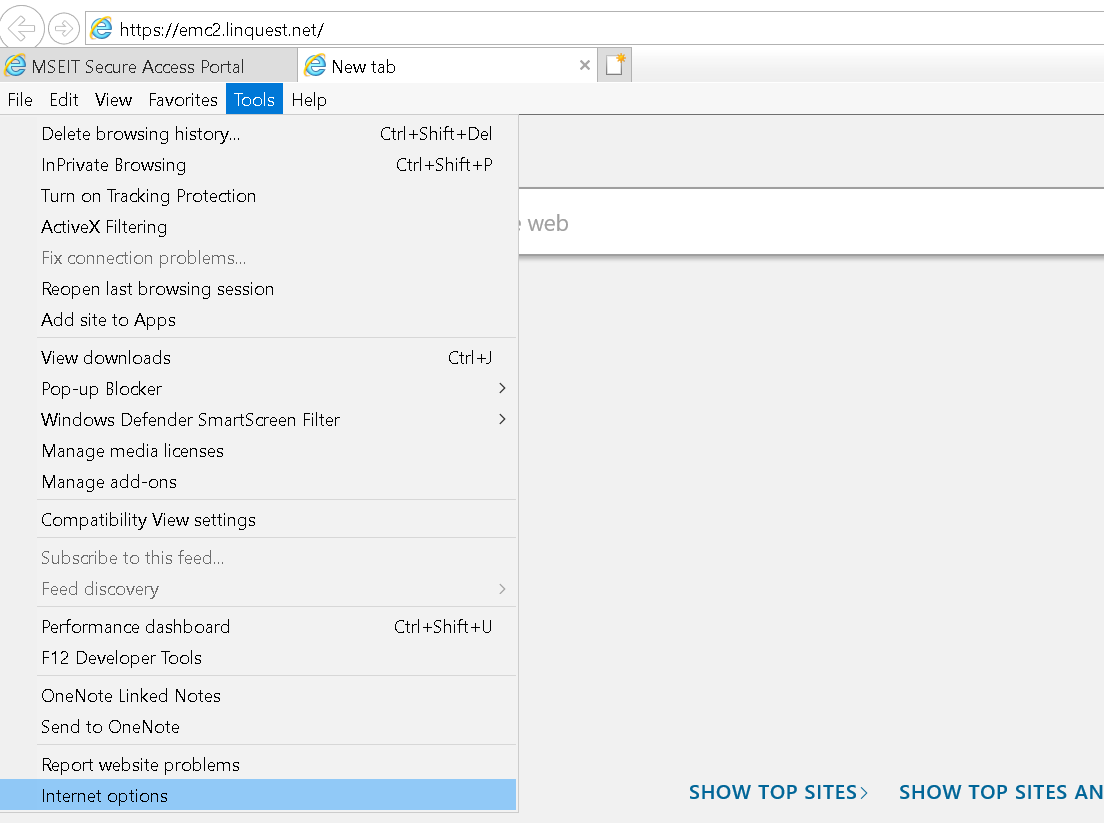The image size is (1104, 823).
Task: Choose Reopen last browsing session
Action: (258, 289)
